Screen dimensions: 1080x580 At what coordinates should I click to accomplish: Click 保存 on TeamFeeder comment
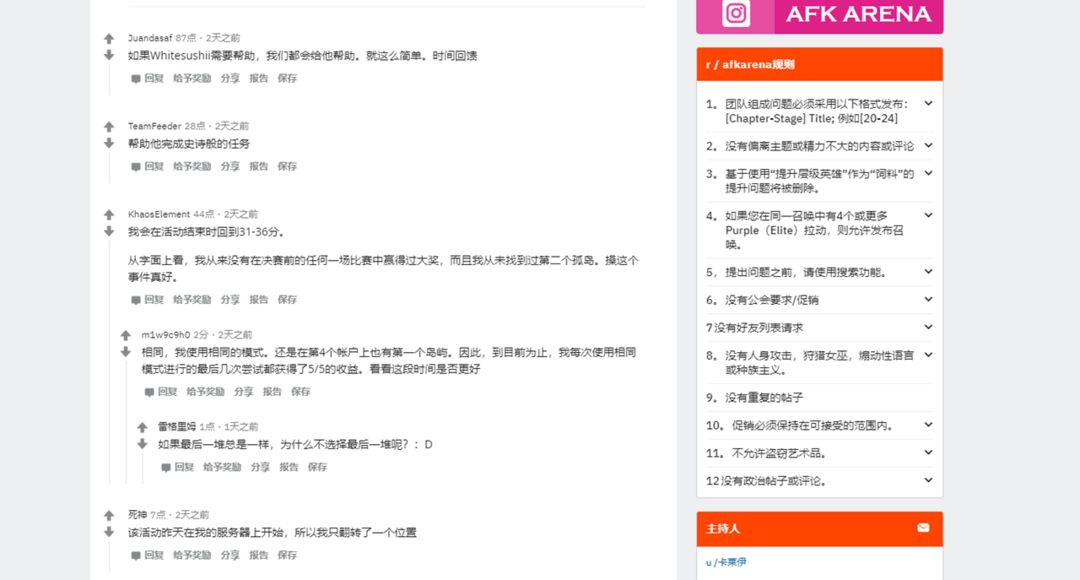pyautogui.click(x=287, y=167)
